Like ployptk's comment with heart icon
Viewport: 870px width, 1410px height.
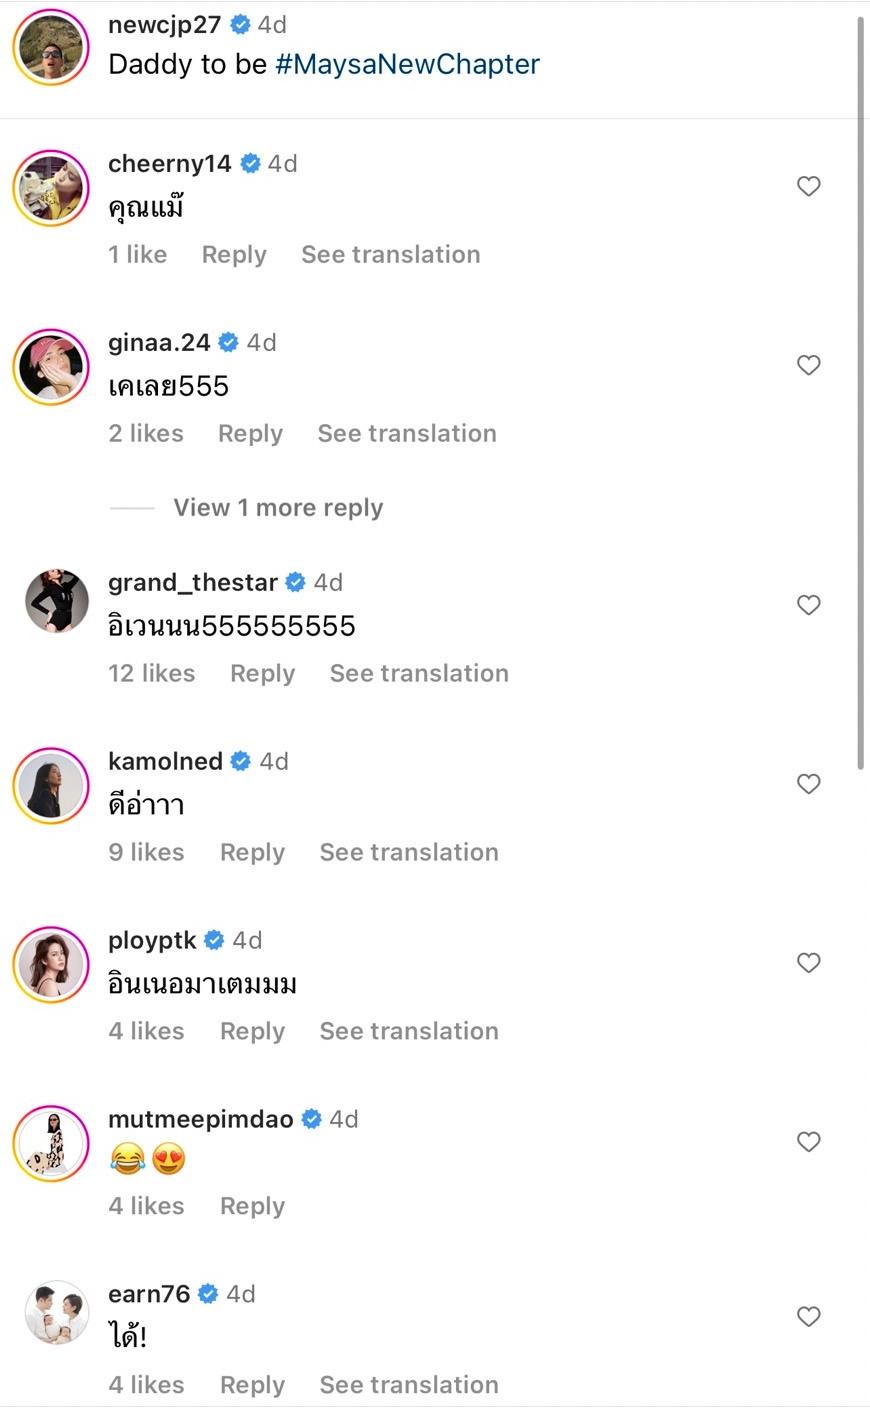(x=808, y=963)
